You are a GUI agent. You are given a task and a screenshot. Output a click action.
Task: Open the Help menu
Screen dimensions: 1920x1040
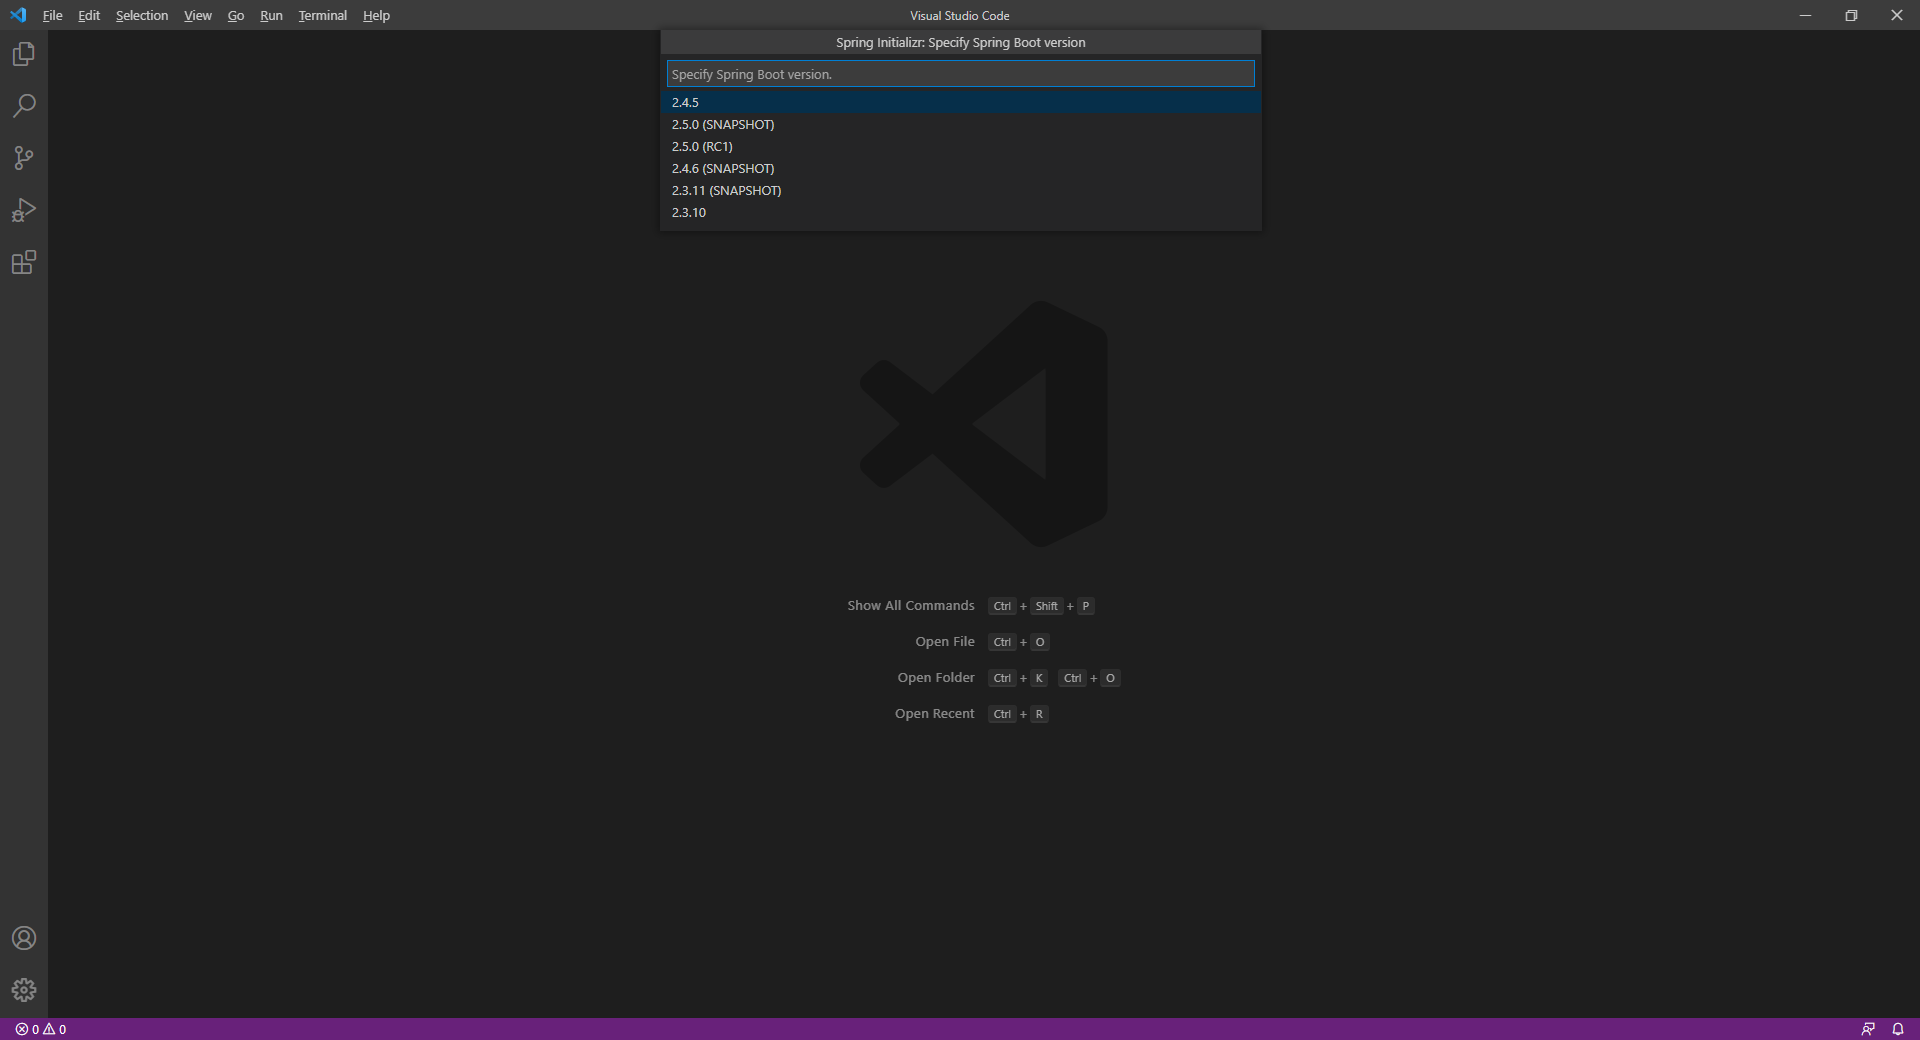pyautogui.click(x=376, y=15)
